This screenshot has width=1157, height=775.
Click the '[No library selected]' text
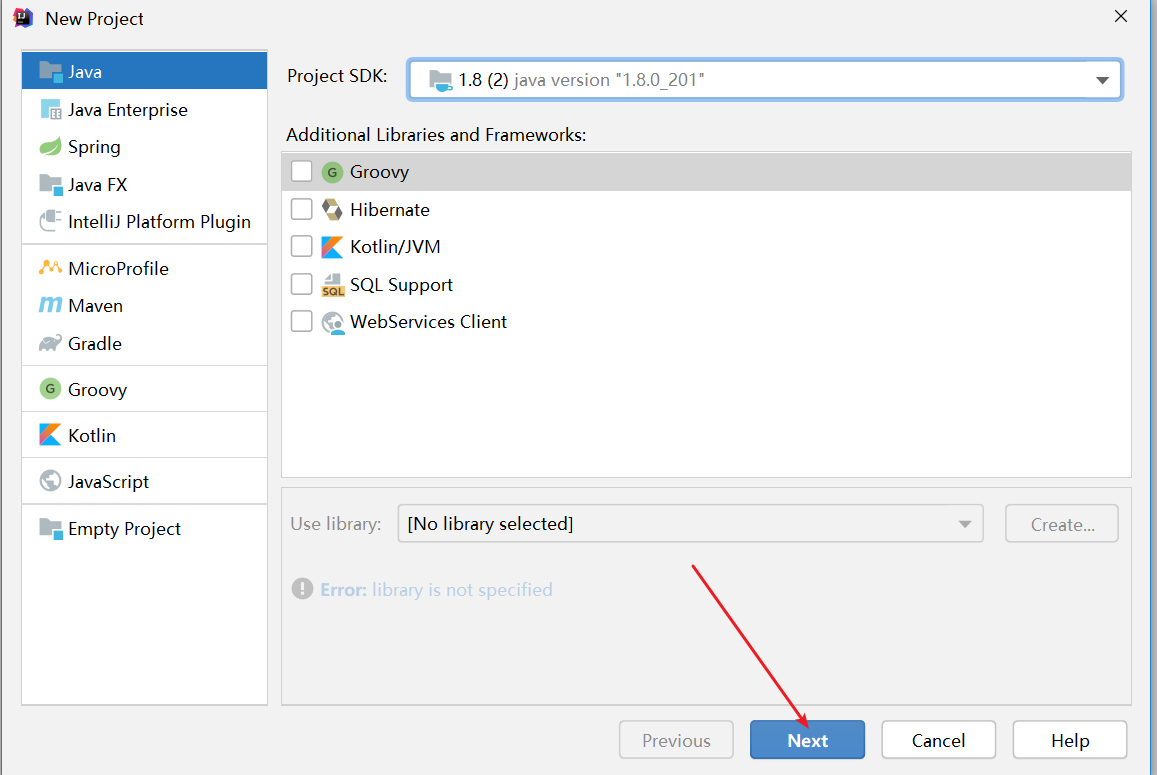click(x=490, y=523)
